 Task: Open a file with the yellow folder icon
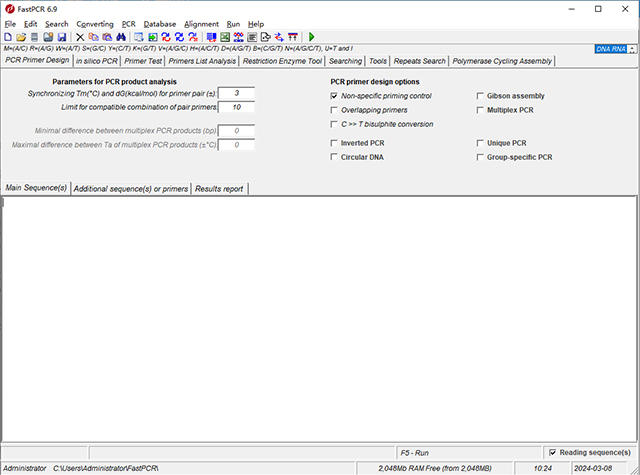21,37
